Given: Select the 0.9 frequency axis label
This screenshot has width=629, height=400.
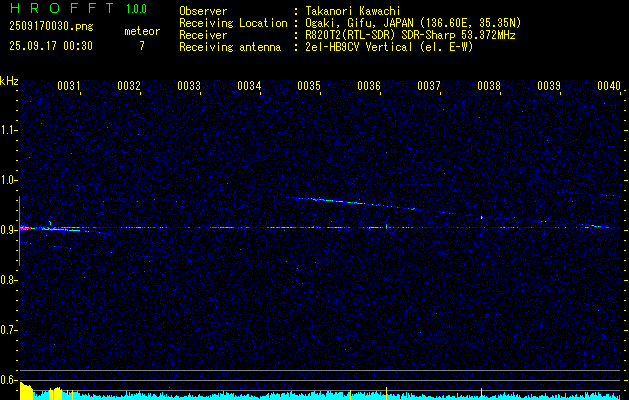Looking at the screenshot, I should point(9,230).
